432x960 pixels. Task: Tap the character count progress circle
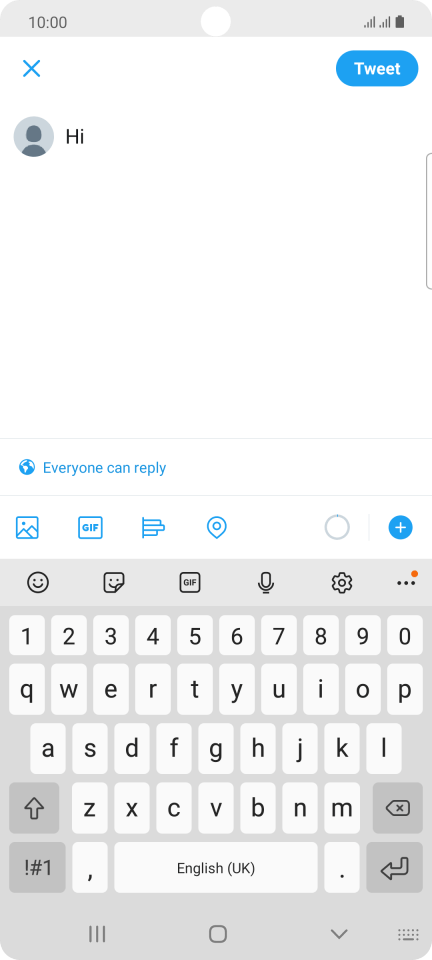point(337,527)
